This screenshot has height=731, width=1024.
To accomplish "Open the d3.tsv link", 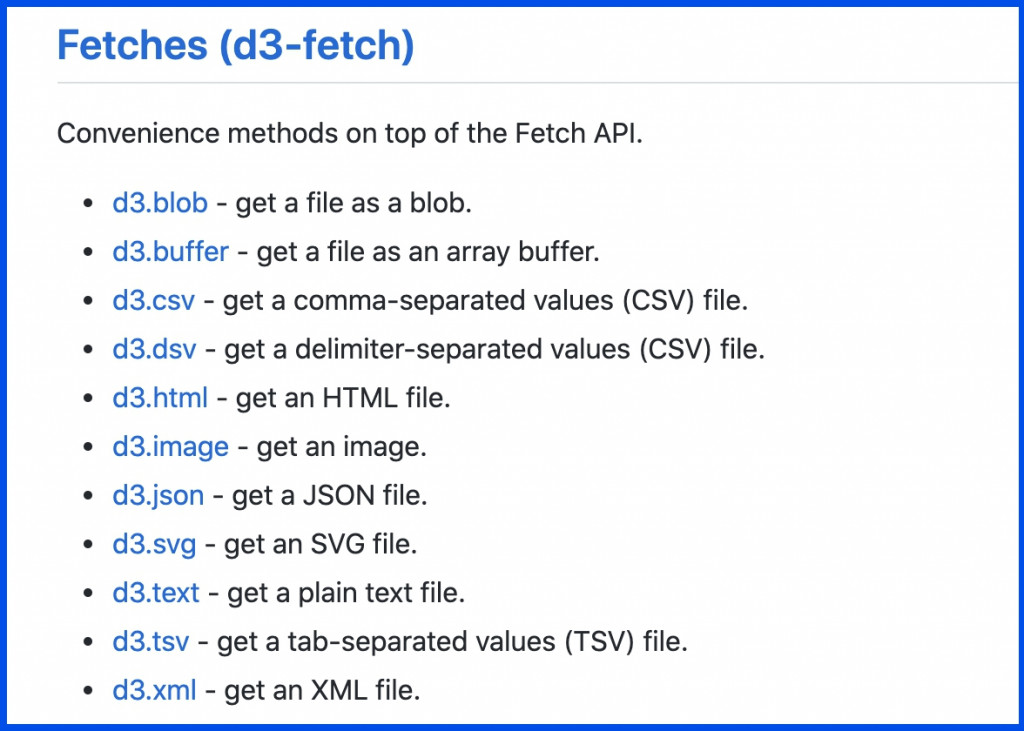I will 151,642.
